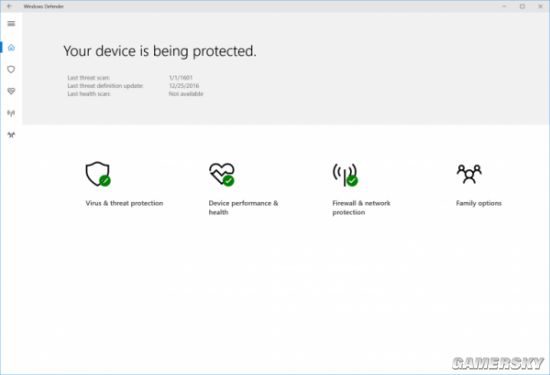
Task: Click the 'Last threat definition update' text
Action: [105, 86]
